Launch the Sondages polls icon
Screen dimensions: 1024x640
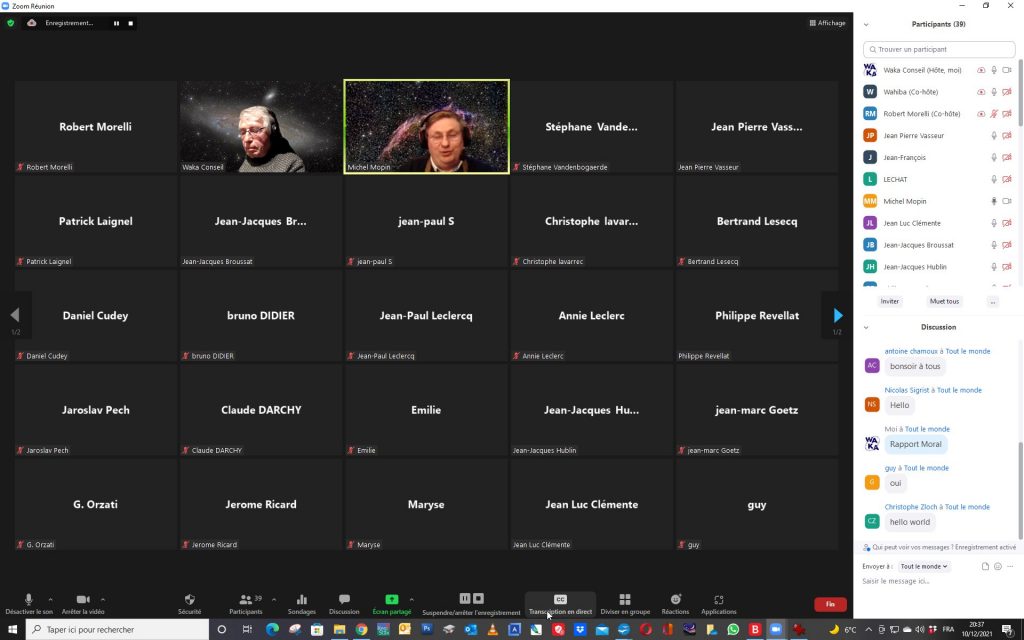302,603
